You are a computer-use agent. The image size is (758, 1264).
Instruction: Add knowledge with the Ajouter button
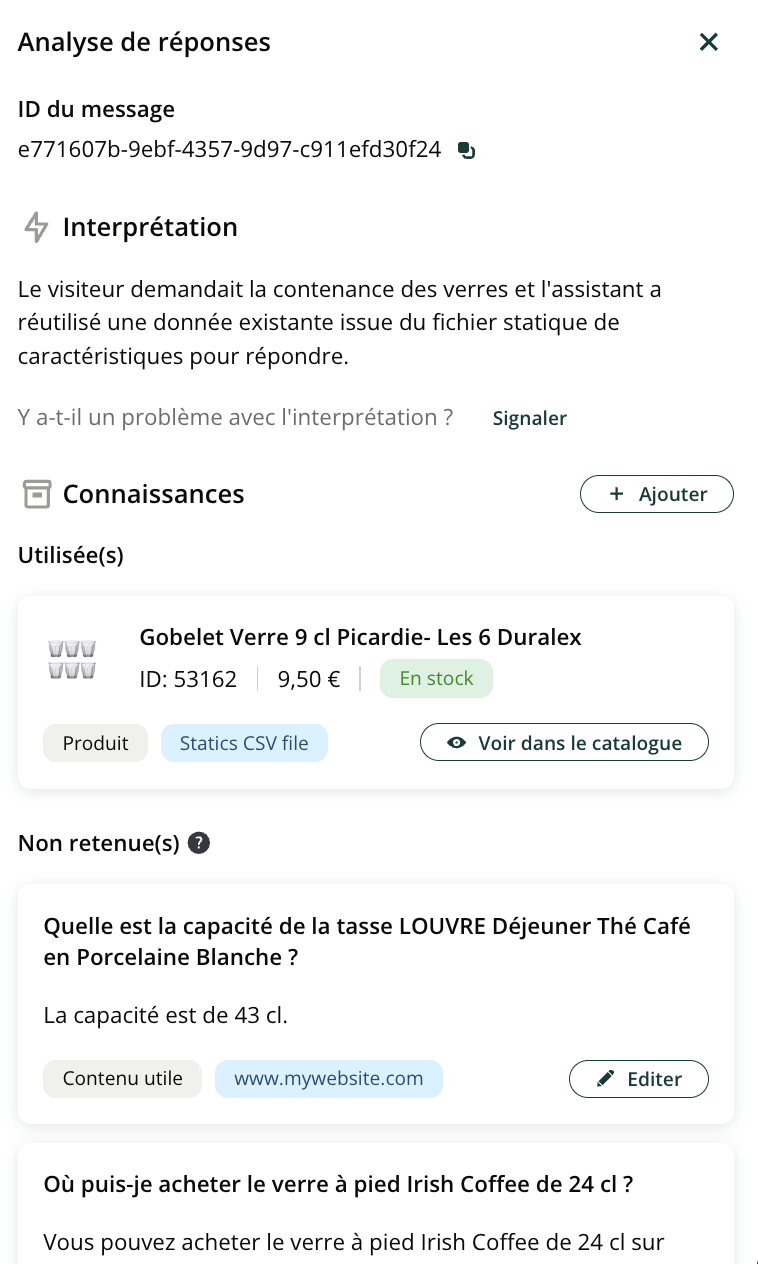[657, 494]
